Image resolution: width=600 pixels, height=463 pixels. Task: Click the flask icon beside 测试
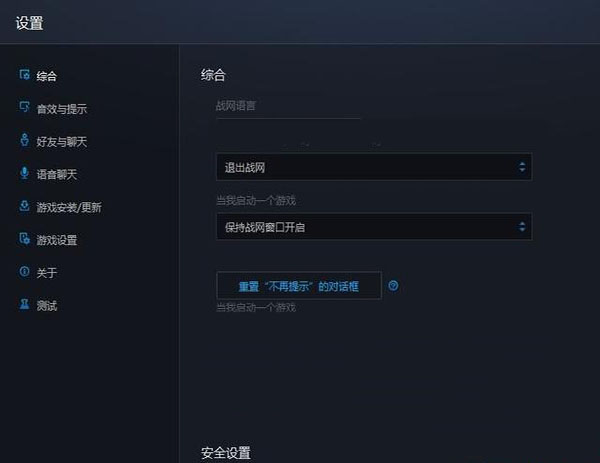click(x=24, y=304)
